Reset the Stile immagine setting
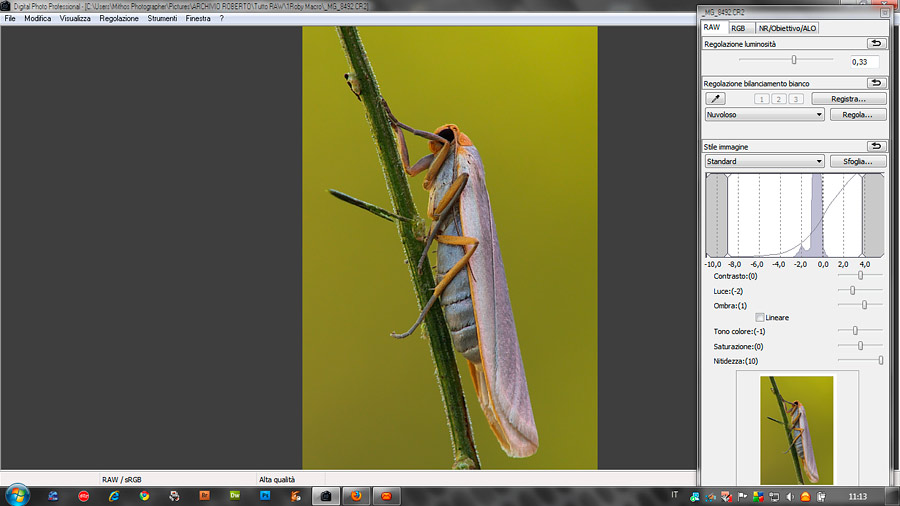The height and width of the screenshot is (506, 900). [876, 146]
